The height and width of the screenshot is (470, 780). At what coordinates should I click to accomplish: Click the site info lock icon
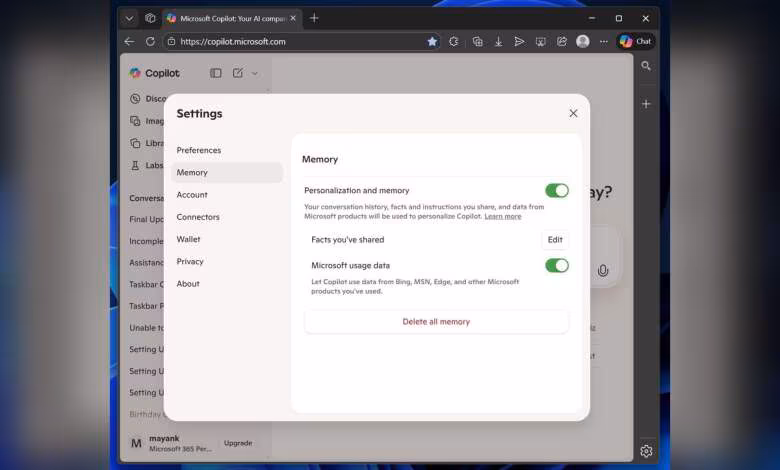(x=171, y=42)
